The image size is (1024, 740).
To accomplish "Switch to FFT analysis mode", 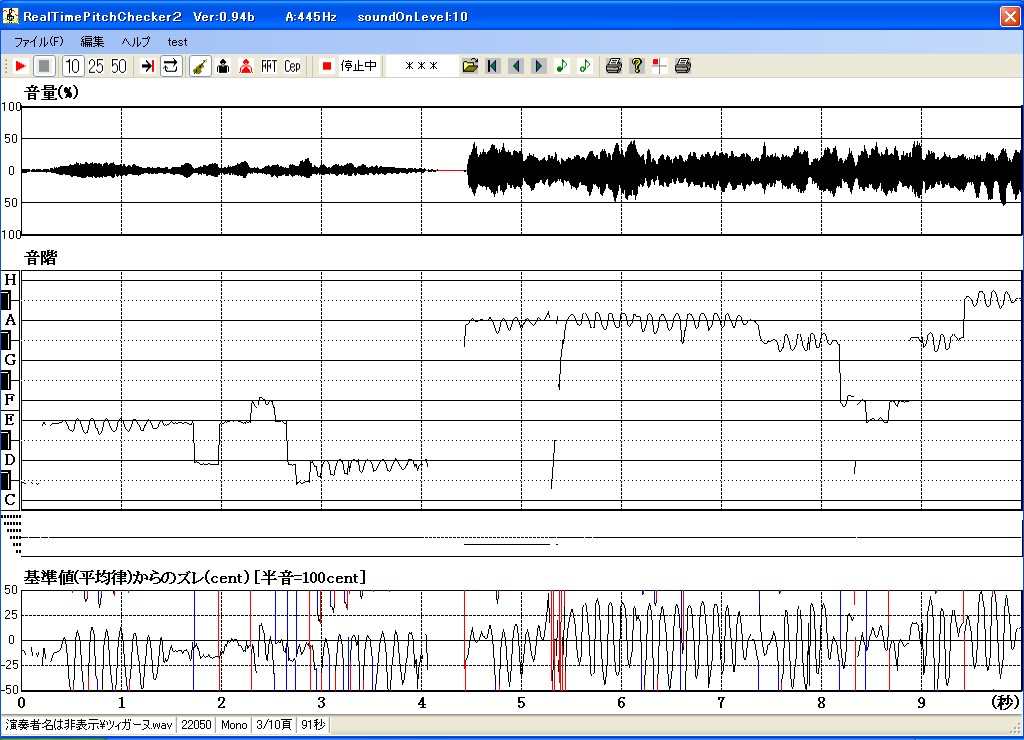I will (269, 66).
